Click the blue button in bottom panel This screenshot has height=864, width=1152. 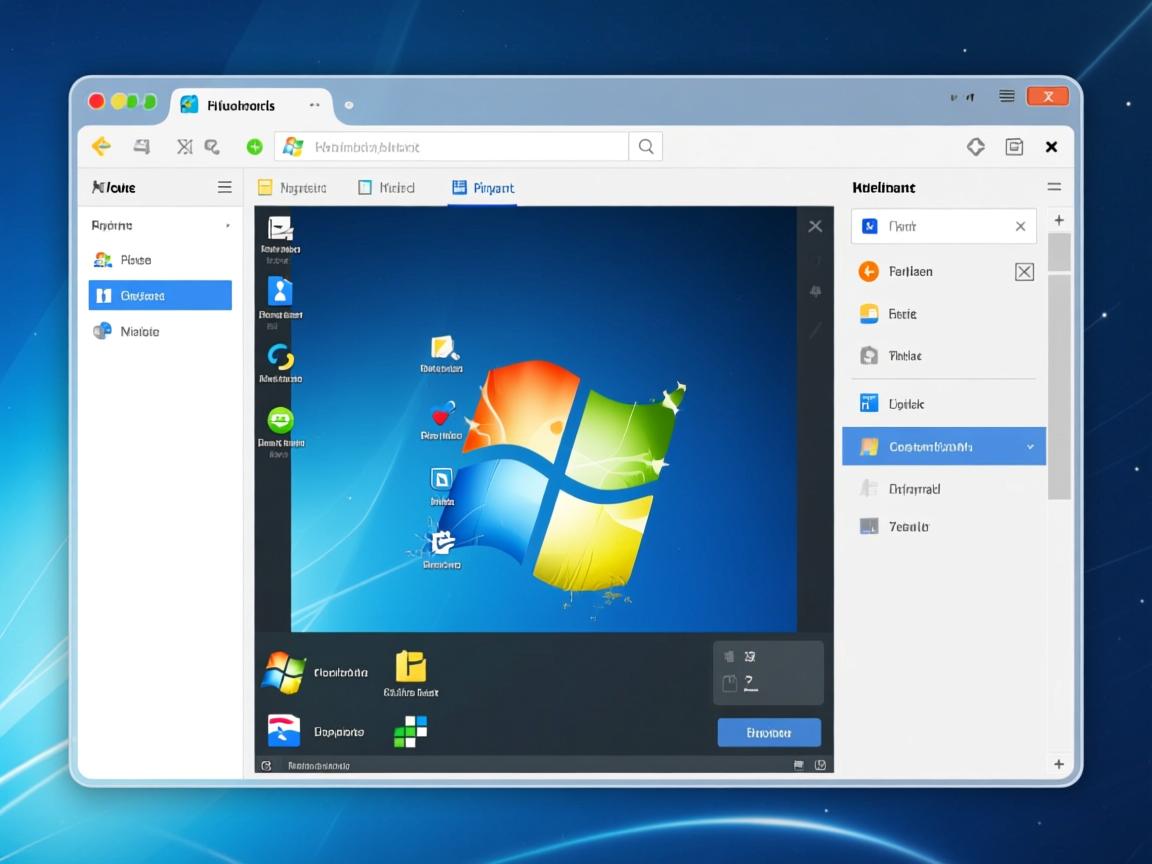[769, 733]
